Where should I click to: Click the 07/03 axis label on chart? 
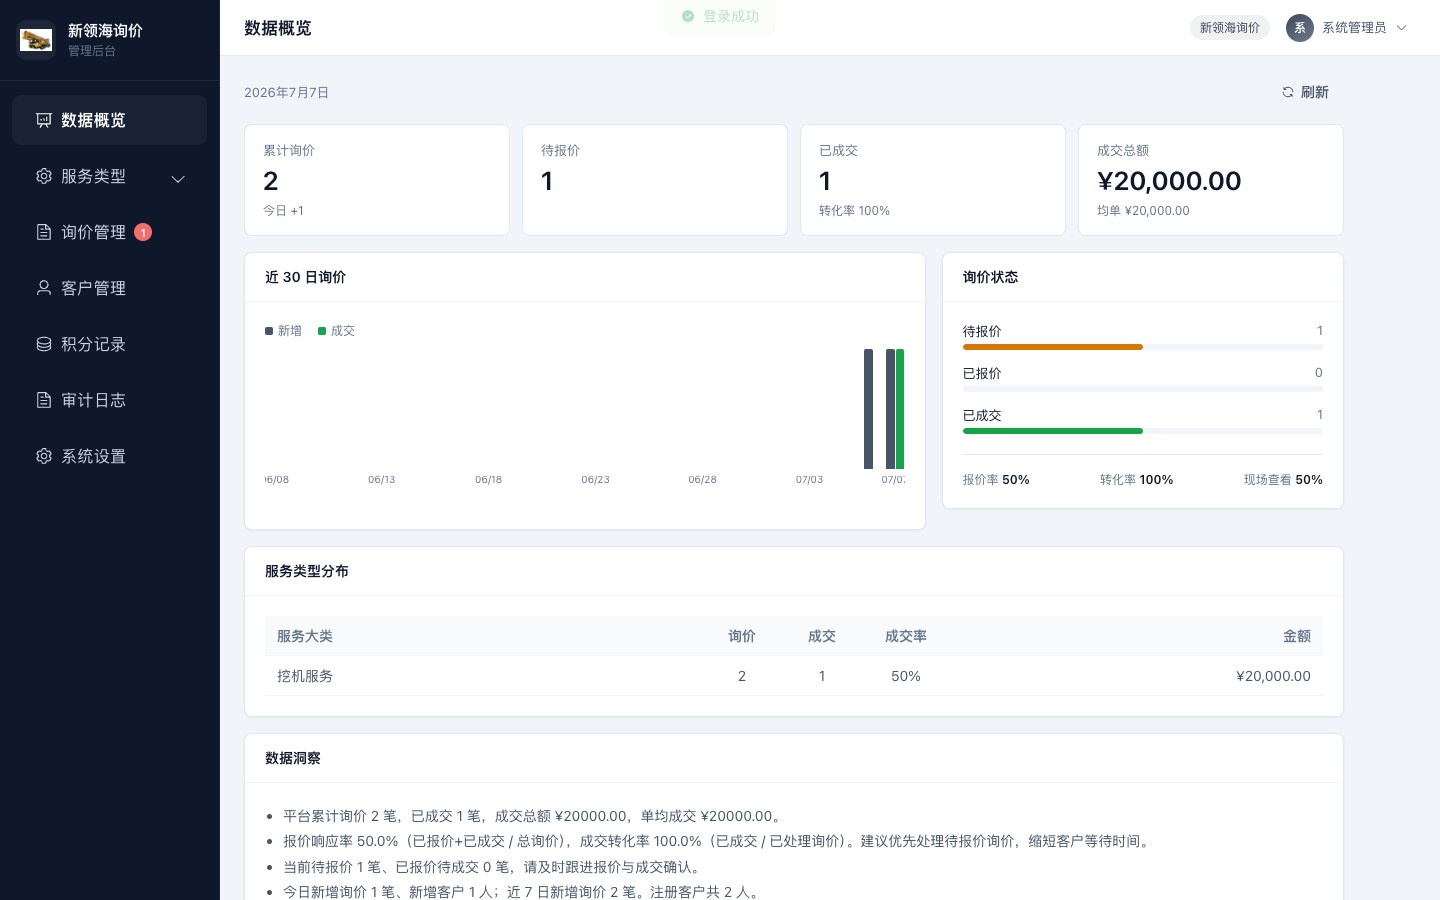(809, 480)
